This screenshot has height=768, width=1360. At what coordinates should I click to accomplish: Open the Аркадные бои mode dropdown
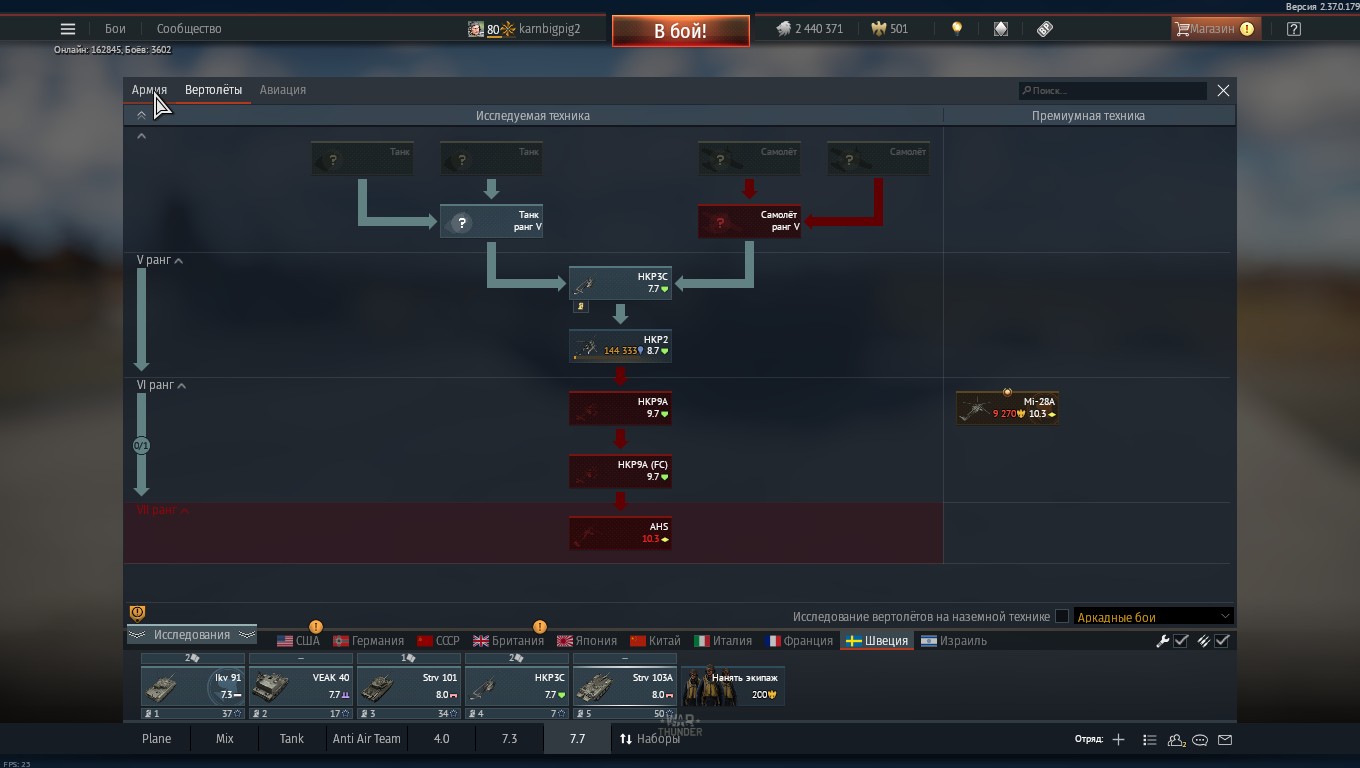1153,616
